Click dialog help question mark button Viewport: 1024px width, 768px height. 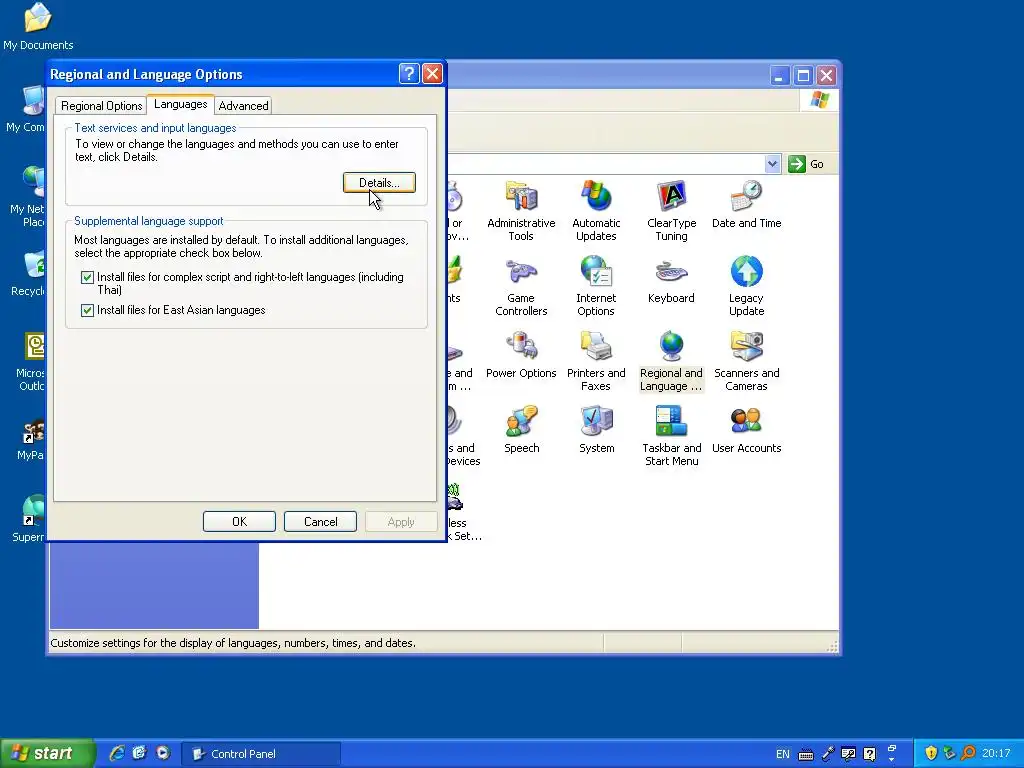pyautogui.click(x=409, y=74)
